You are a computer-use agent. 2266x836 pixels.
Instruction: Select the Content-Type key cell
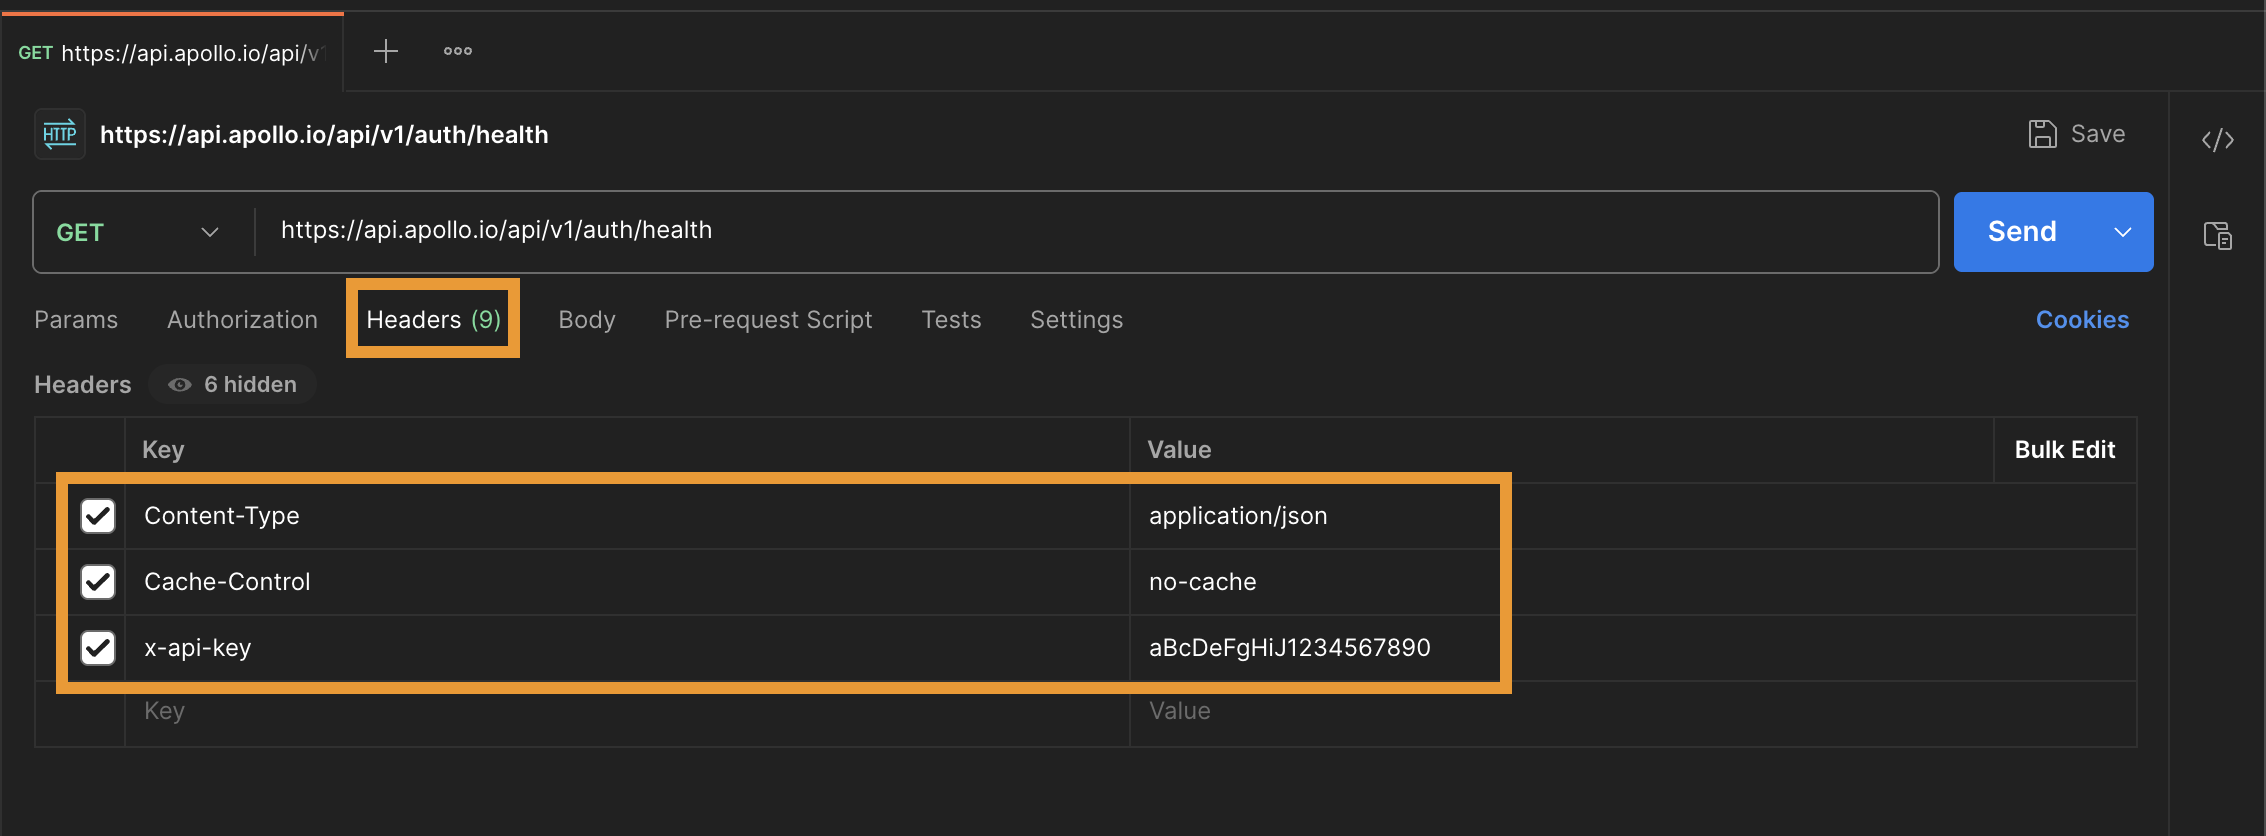[627, 516]
